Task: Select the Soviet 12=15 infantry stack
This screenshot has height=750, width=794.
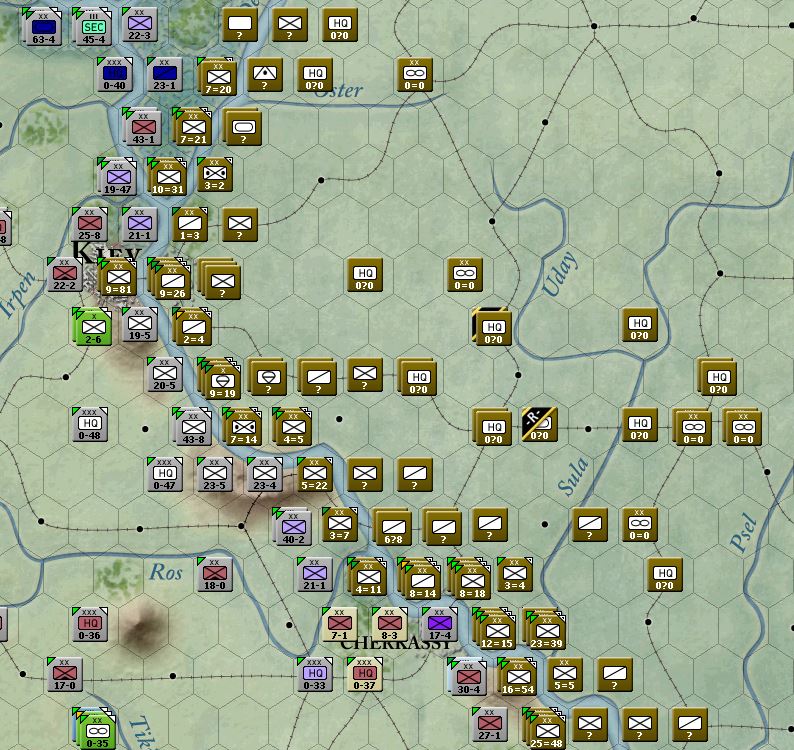Action: click(497, 631)
